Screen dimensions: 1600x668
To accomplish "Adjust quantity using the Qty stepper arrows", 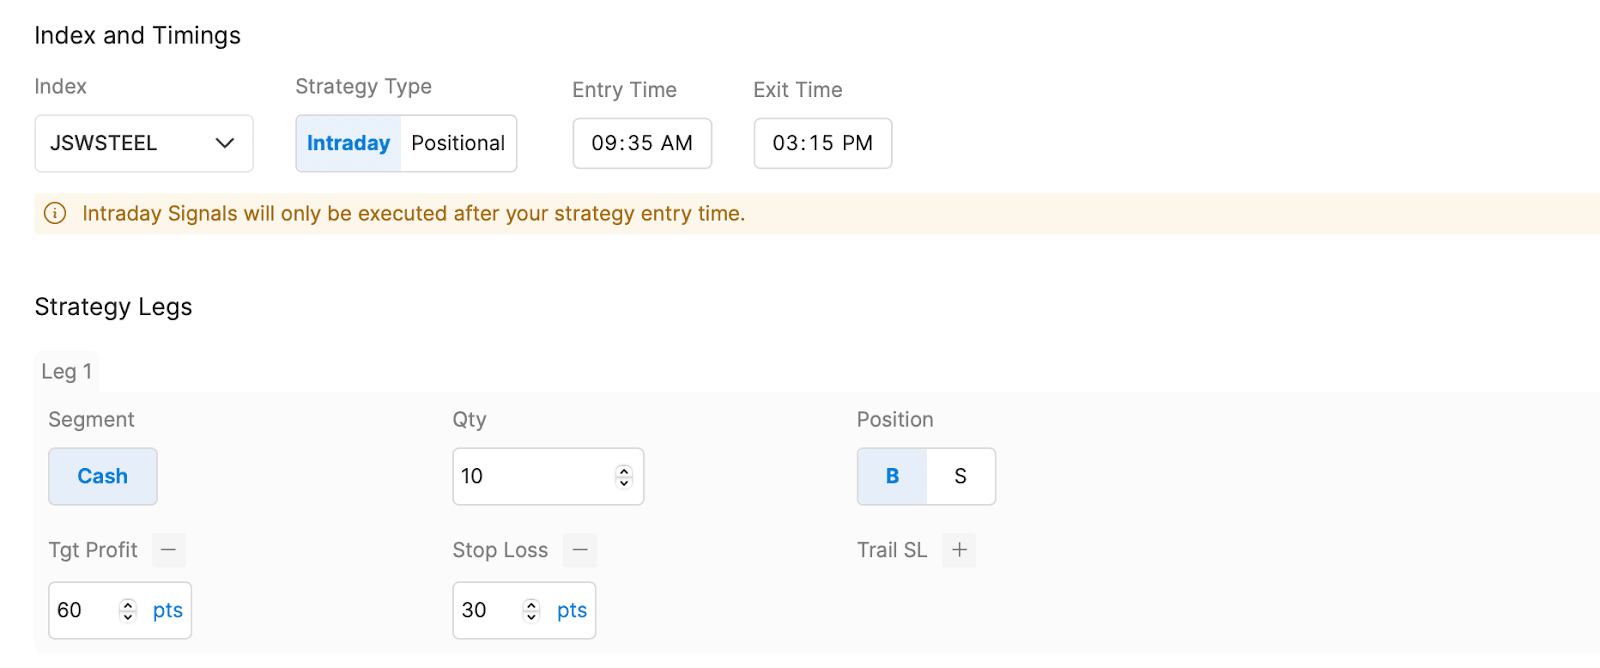I will coord(624,476).
